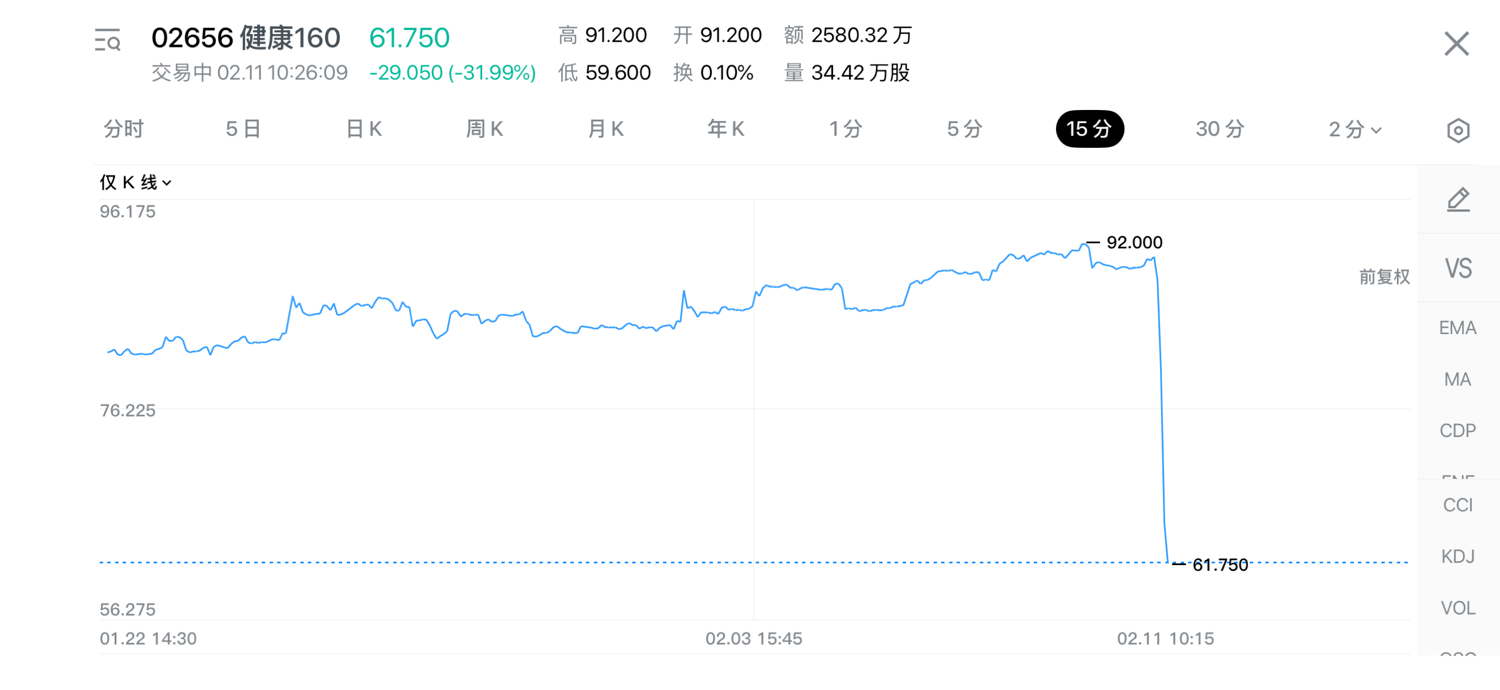Select the 周K weekly tab
The image size is (1500, 690).
[x=485, y=129]
